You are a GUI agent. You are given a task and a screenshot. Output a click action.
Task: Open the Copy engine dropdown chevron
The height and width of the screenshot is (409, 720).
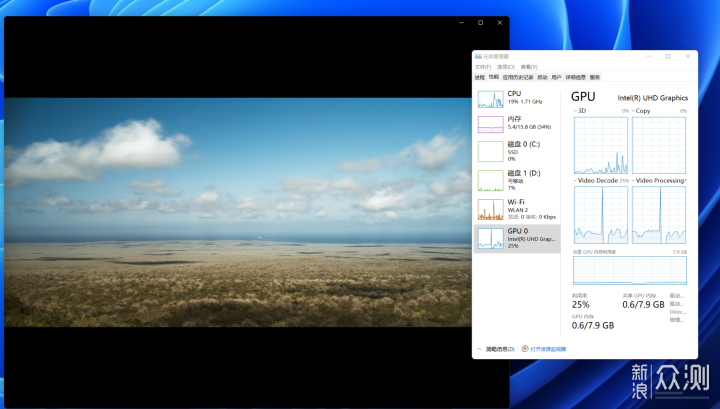633,111
